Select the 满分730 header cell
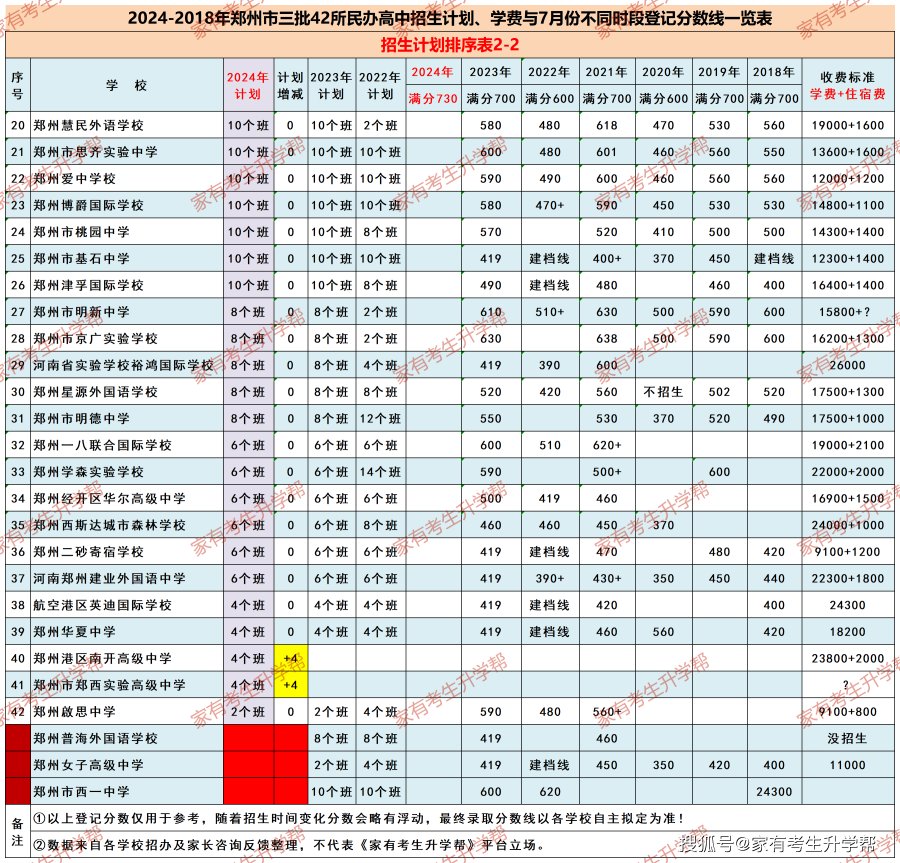The image size is (900, 863). pos(433,99)
